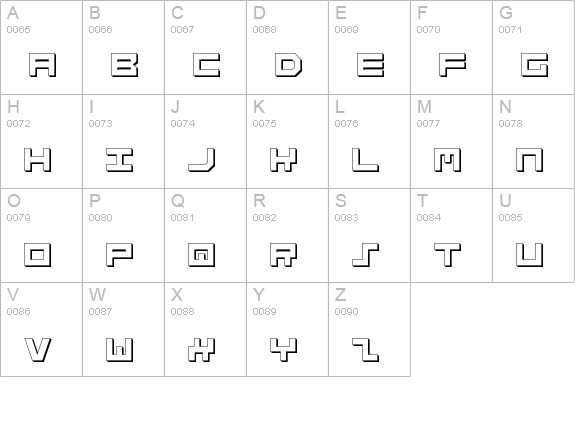Click the N glyph coded 0078
This screenshot has height=421, width=575.
(x=534, y=142)
